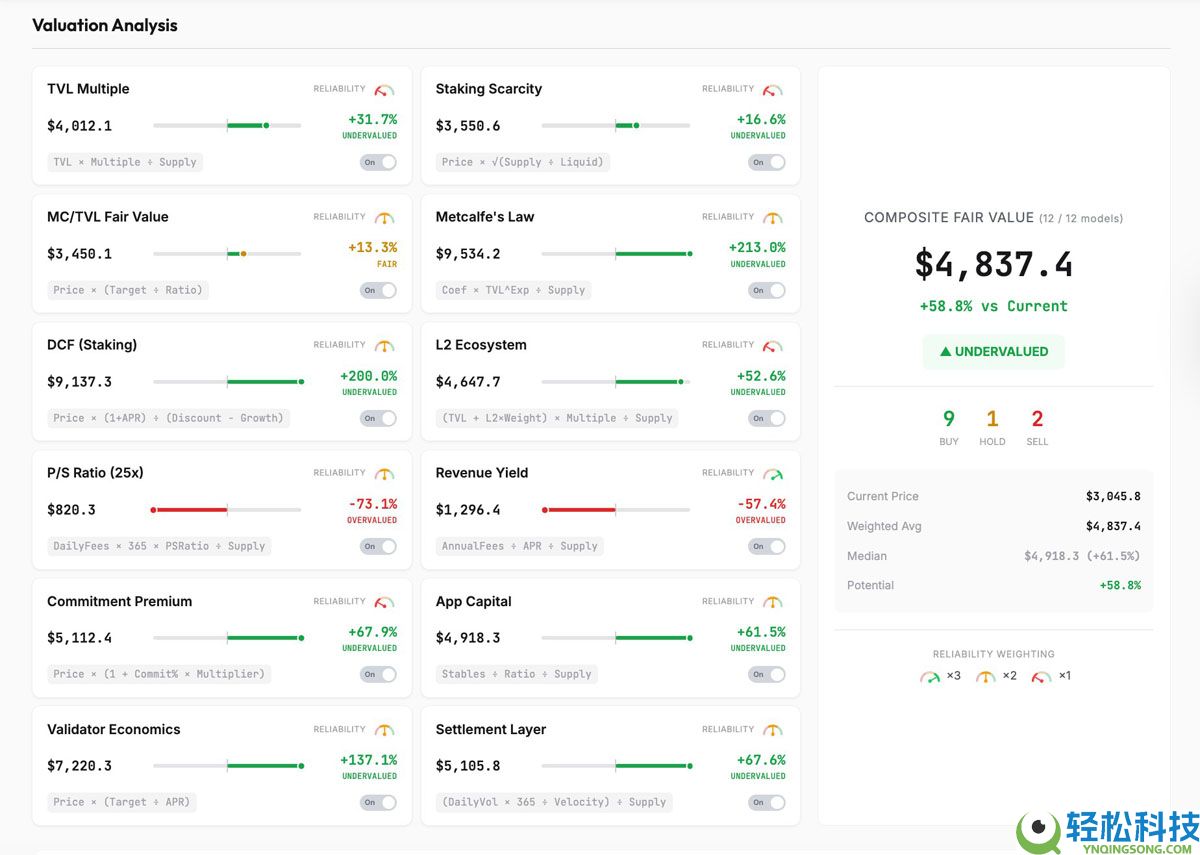Turn off the P/S Ratio model toggle

[x=378, y=546]
